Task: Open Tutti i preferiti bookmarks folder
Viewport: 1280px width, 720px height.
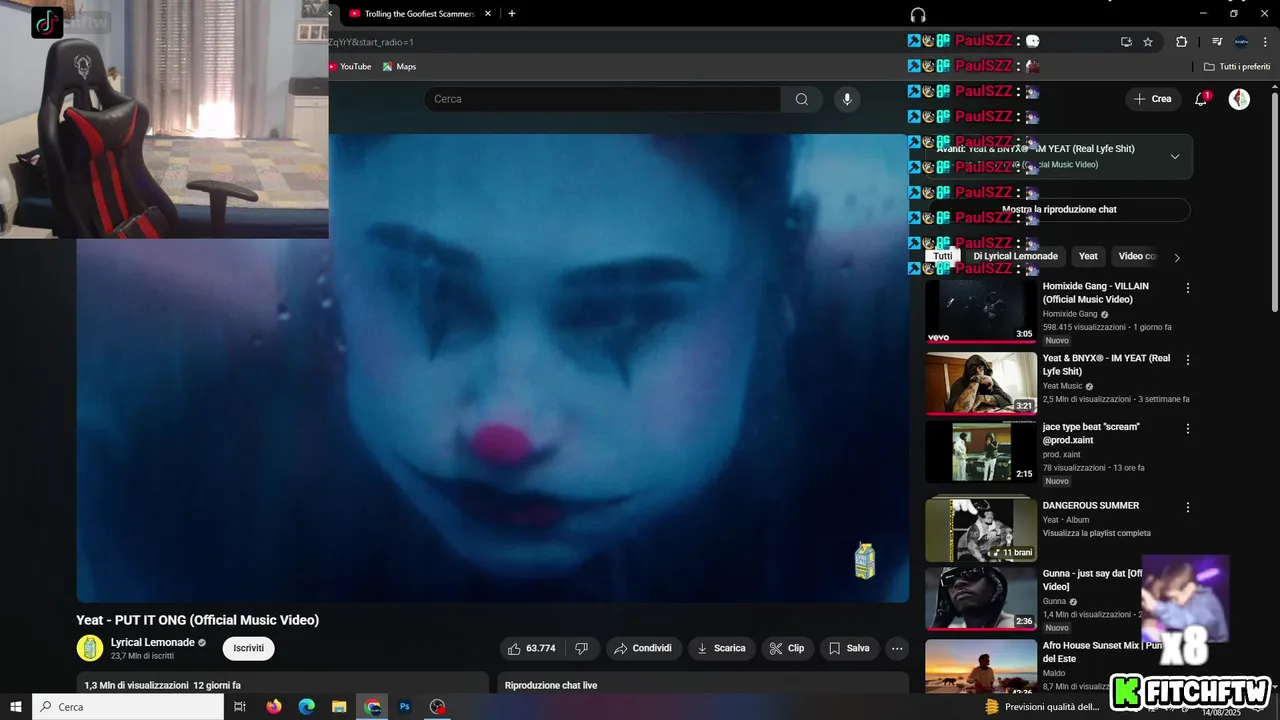Action: (x=1236, y=67)
